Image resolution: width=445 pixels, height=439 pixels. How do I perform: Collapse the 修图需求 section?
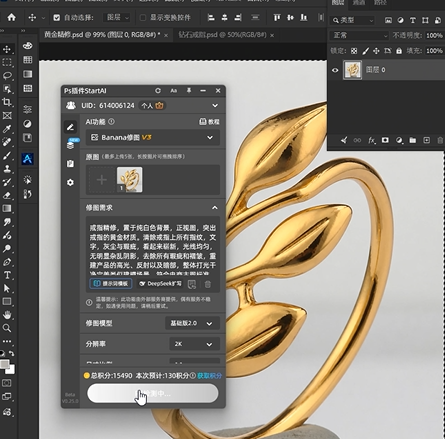tap(215, 208)
